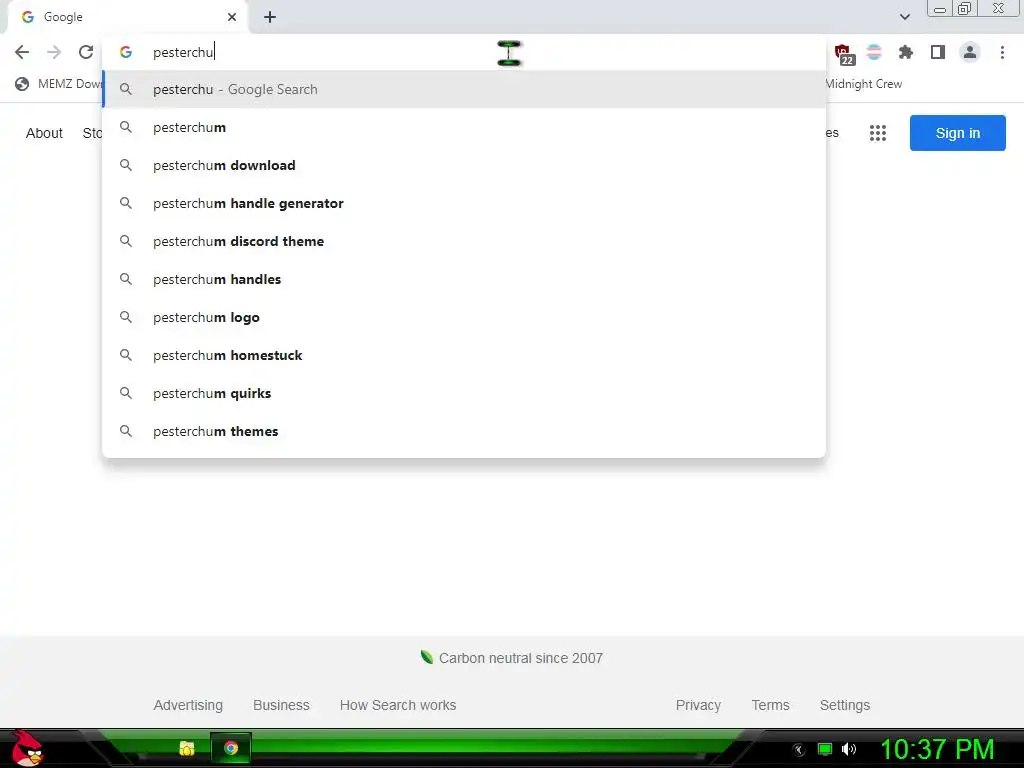Choose the pesterchu - Google Search suggestion
Viewport: 1024px width, 768px height.
(x=464, y=89)
